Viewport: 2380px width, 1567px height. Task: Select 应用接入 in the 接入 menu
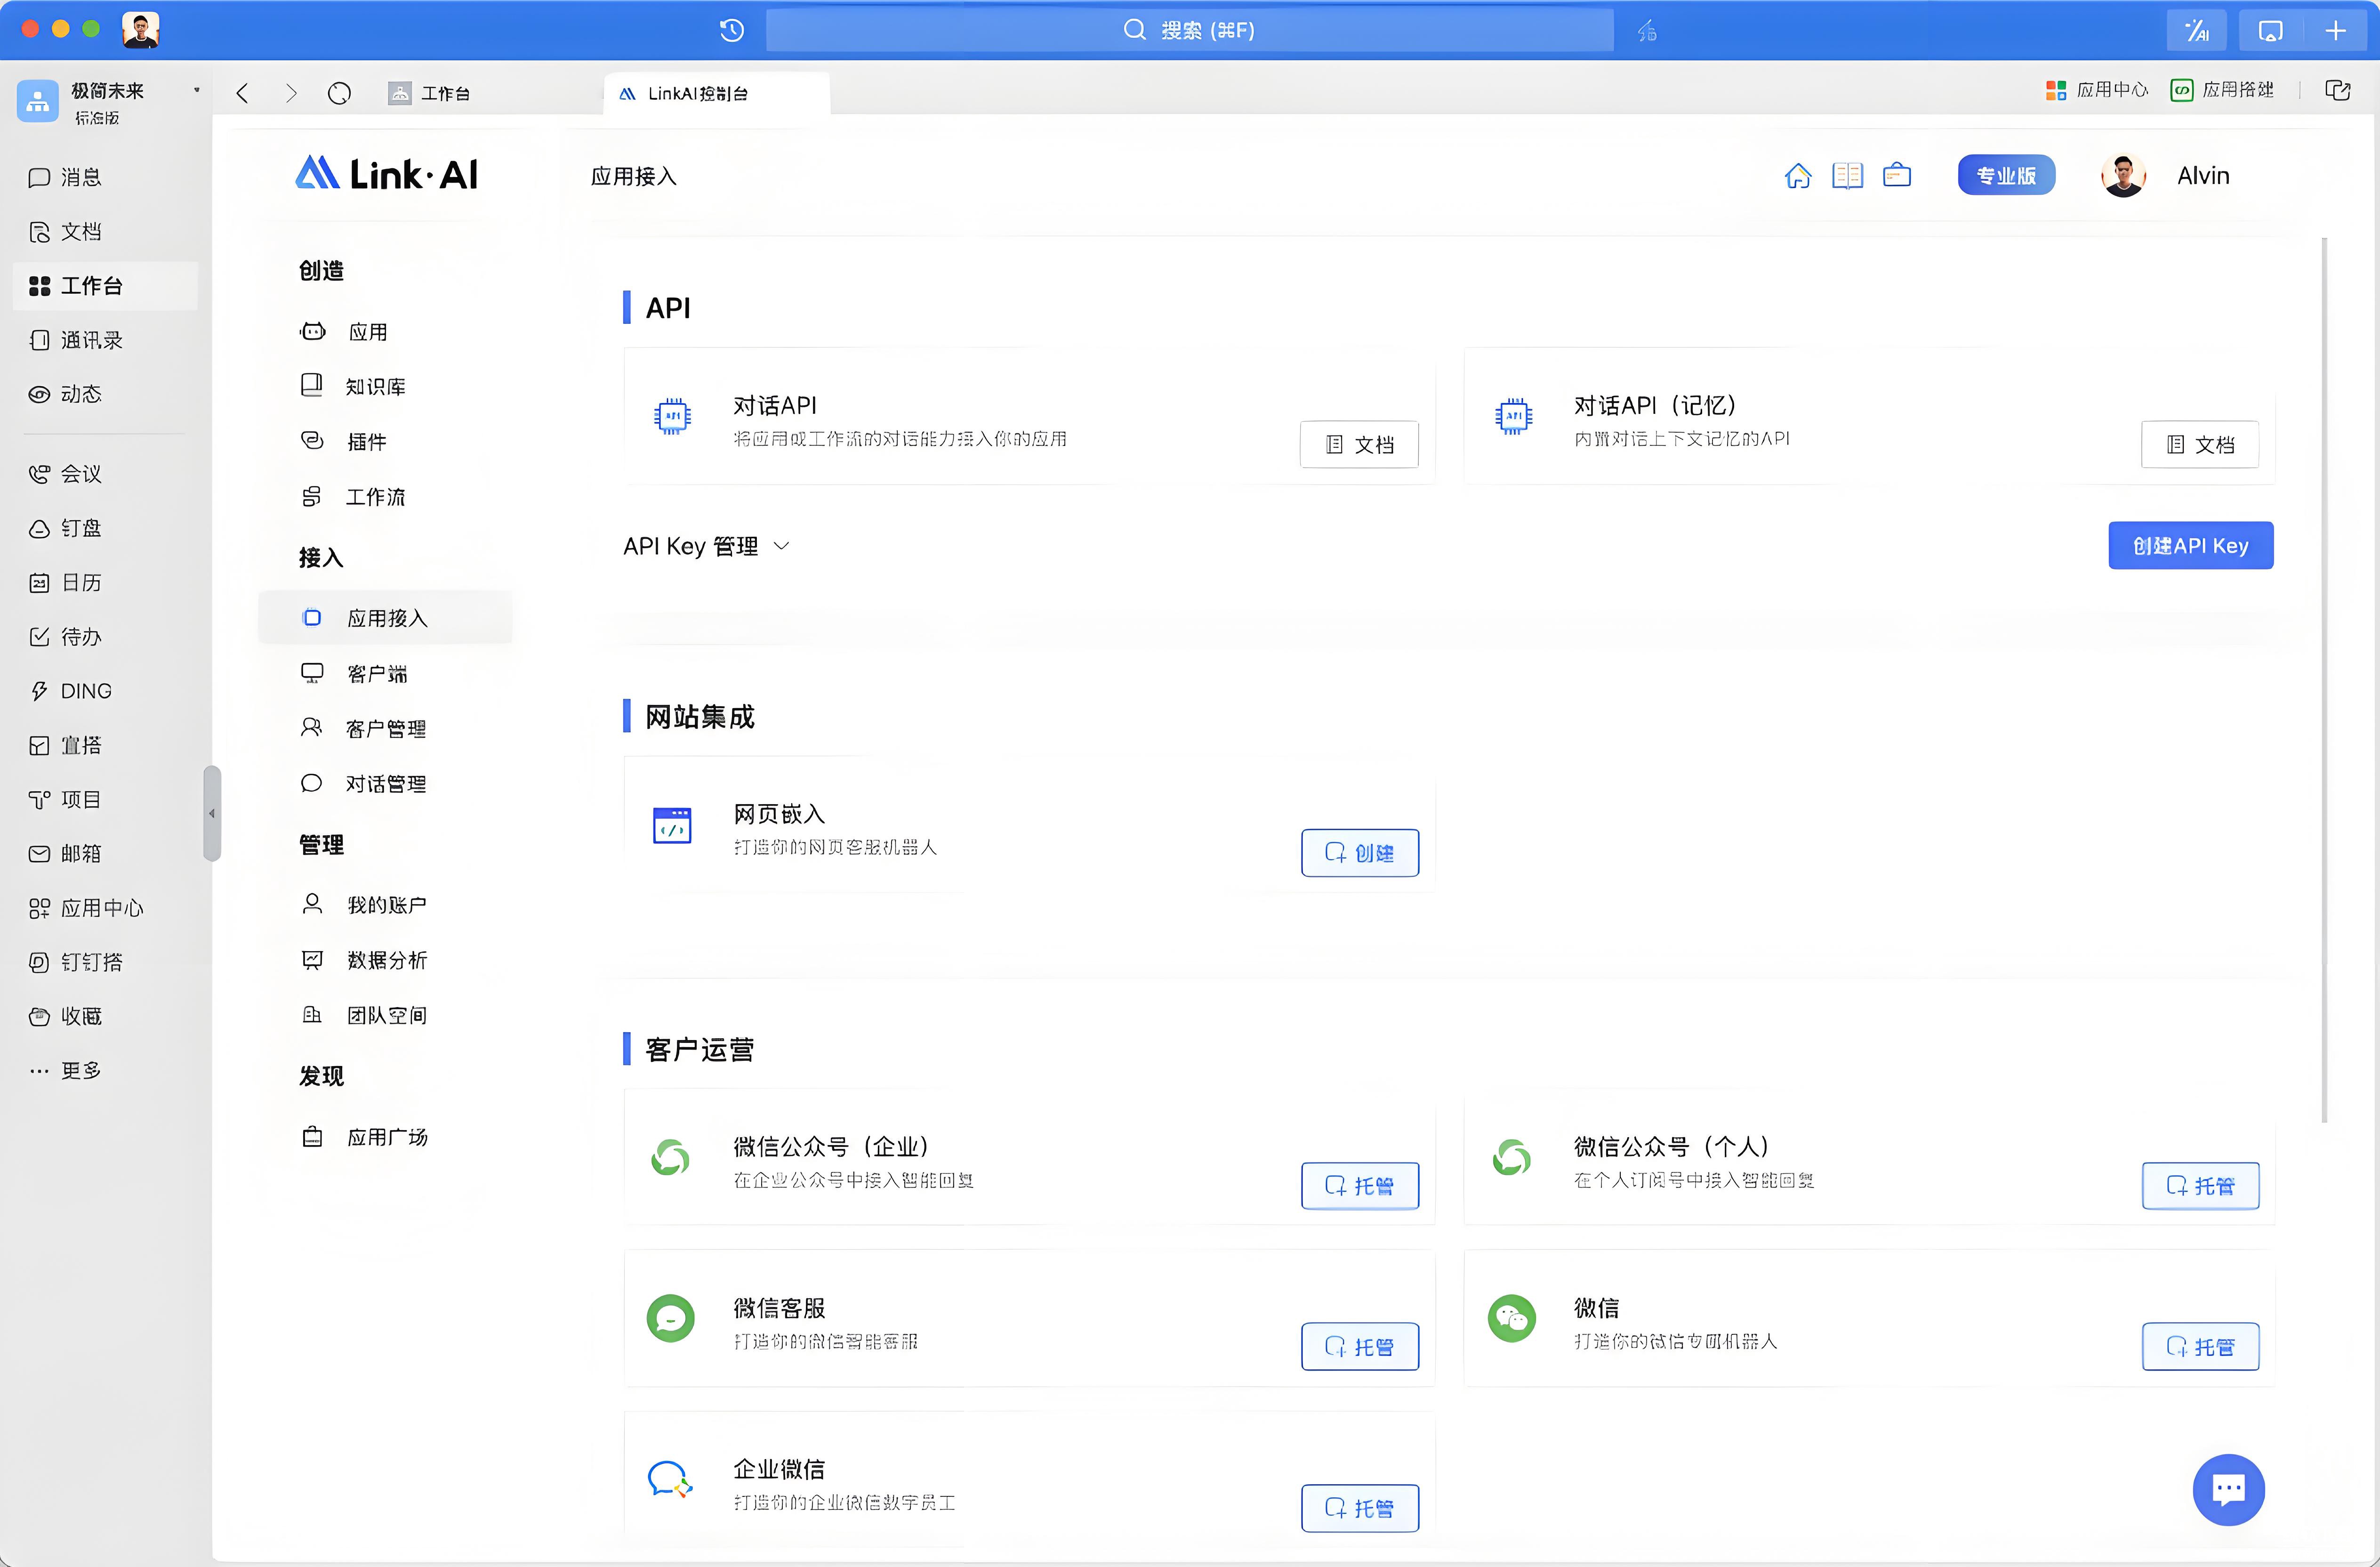point(385,618)
